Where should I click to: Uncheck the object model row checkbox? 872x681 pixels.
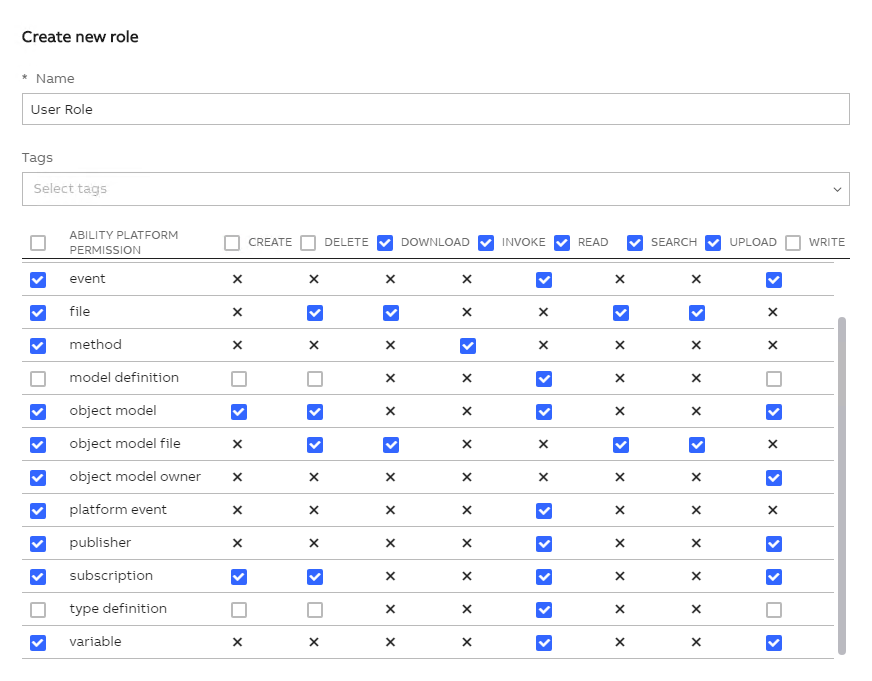coord(38,412)
